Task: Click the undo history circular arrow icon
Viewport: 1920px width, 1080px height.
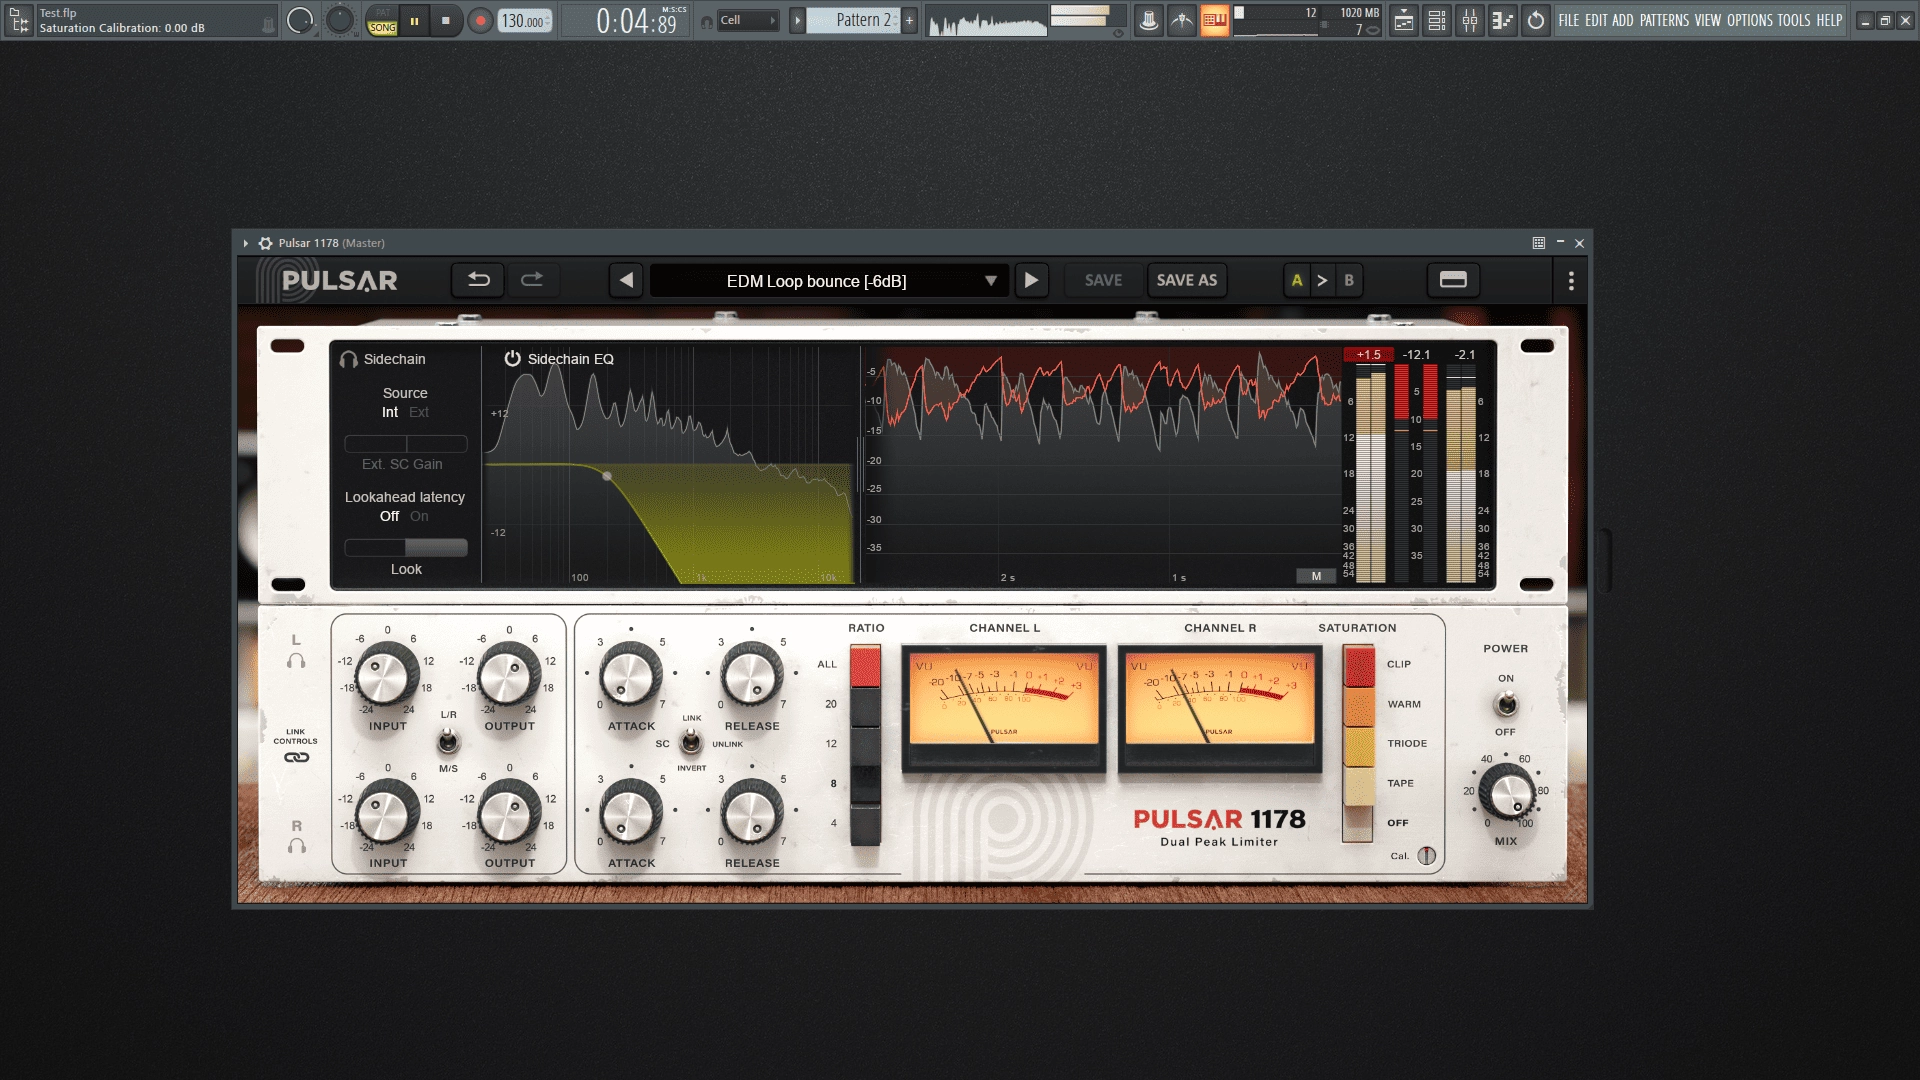Action: click(x=1536, y=20)
